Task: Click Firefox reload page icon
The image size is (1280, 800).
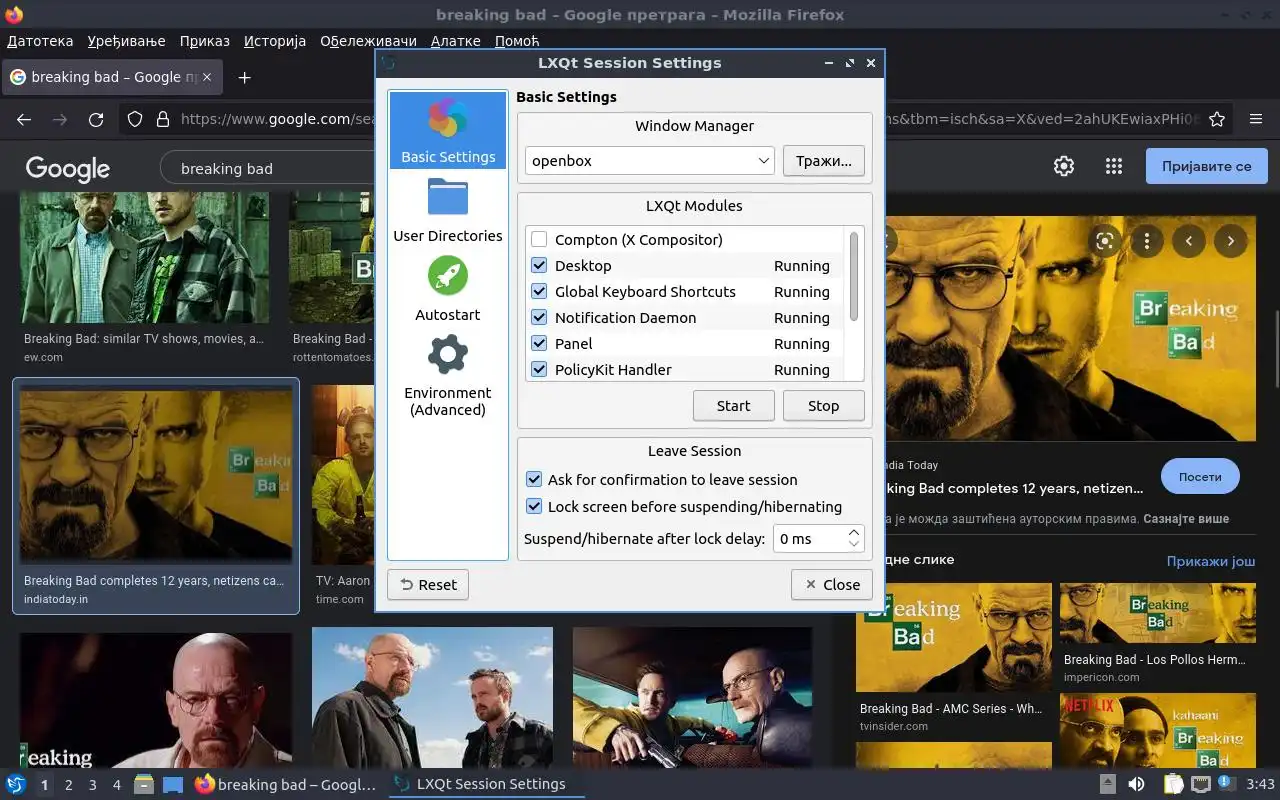Action: (96, 119)
